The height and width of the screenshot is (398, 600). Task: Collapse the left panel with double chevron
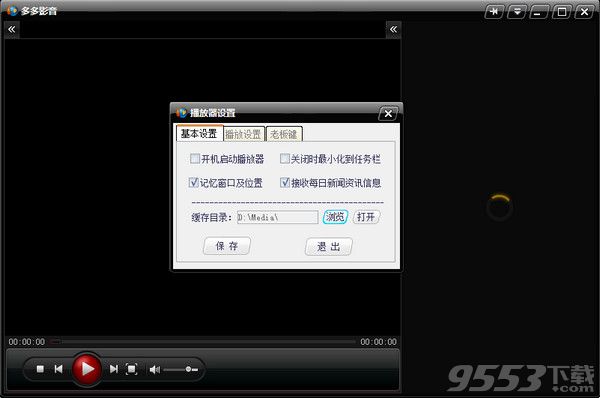[x=12, y=29]
